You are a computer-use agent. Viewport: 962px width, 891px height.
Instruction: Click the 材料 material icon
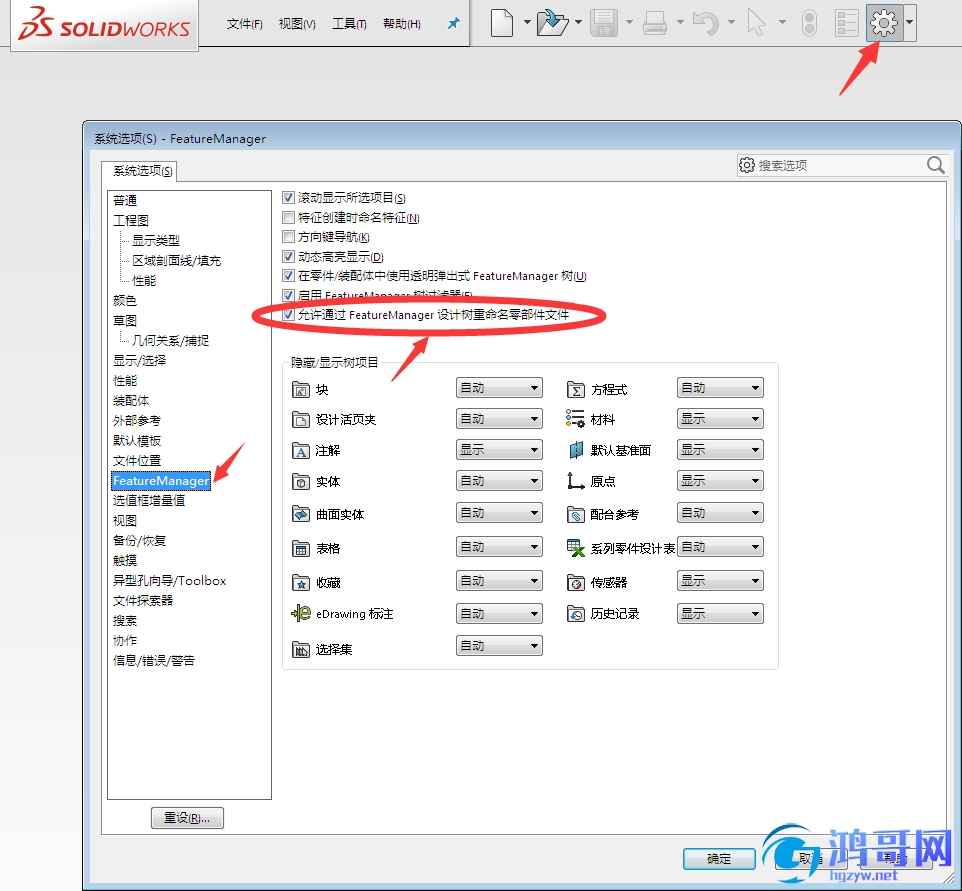[x=575, y=419]
